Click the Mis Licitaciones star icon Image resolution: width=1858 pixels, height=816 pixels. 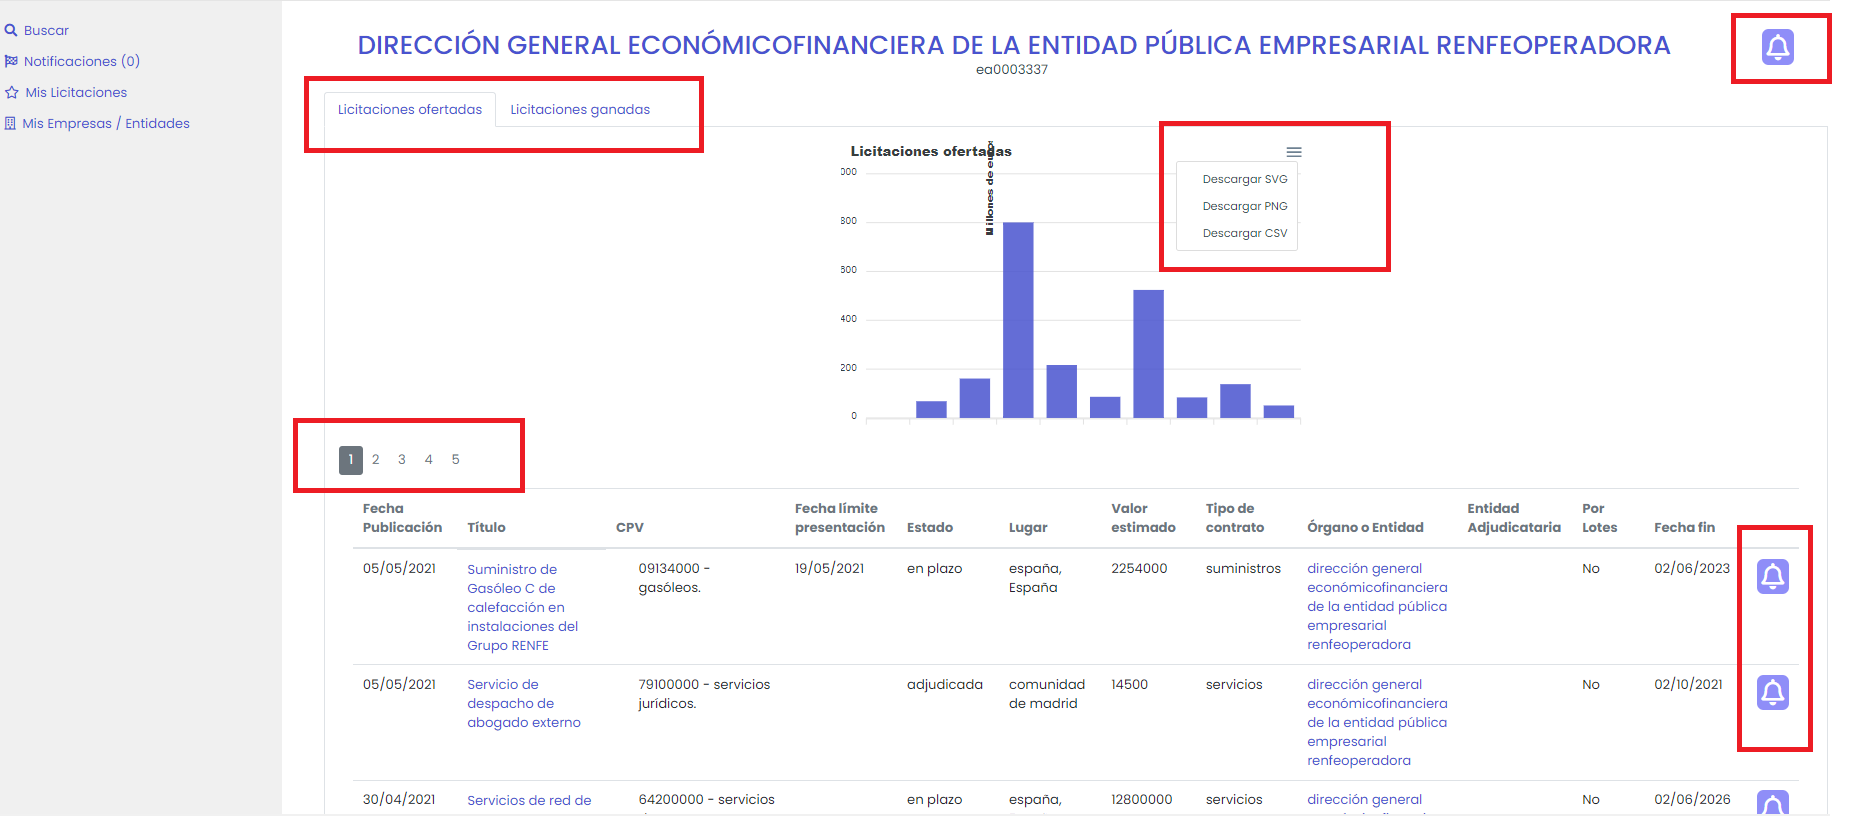(11, 92)
